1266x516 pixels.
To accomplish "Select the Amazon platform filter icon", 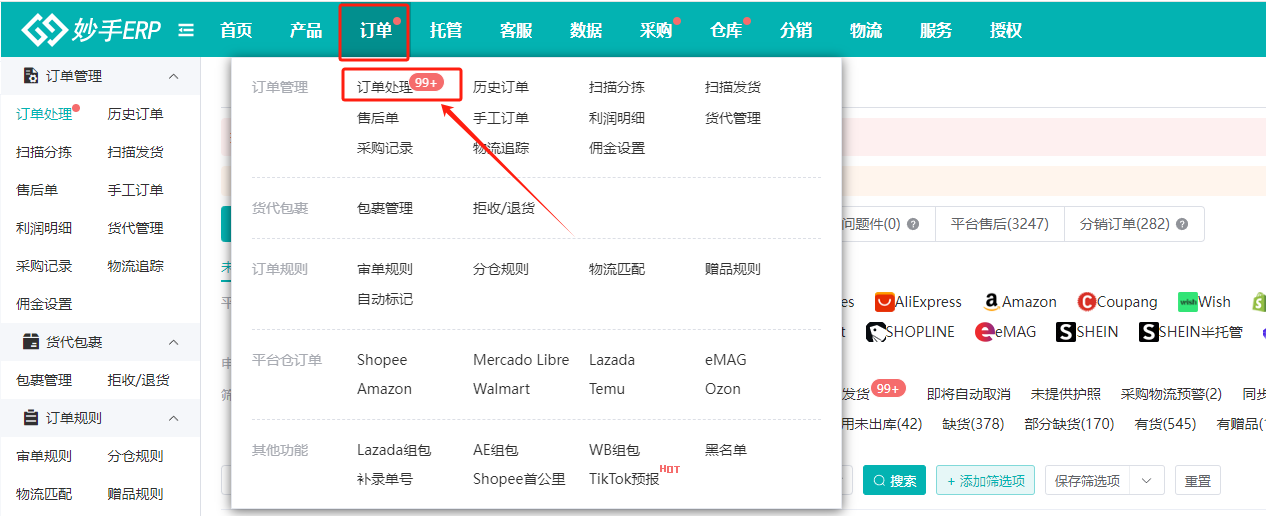I will click(x=992, y=302).
